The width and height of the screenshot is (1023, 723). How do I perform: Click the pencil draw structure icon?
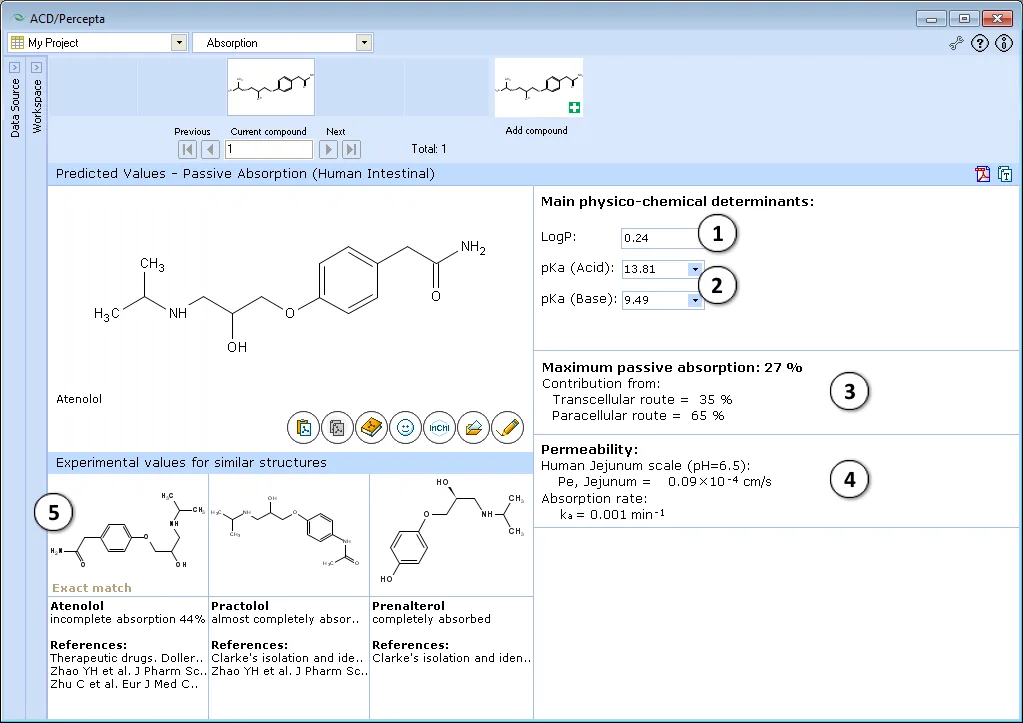point(507,428)
